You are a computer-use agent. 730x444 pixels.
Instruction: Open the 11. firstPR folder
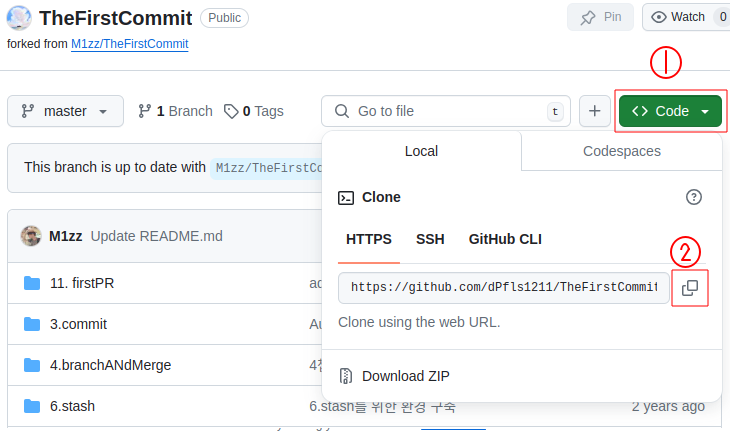pyautogui.click(x=82, y=283)
